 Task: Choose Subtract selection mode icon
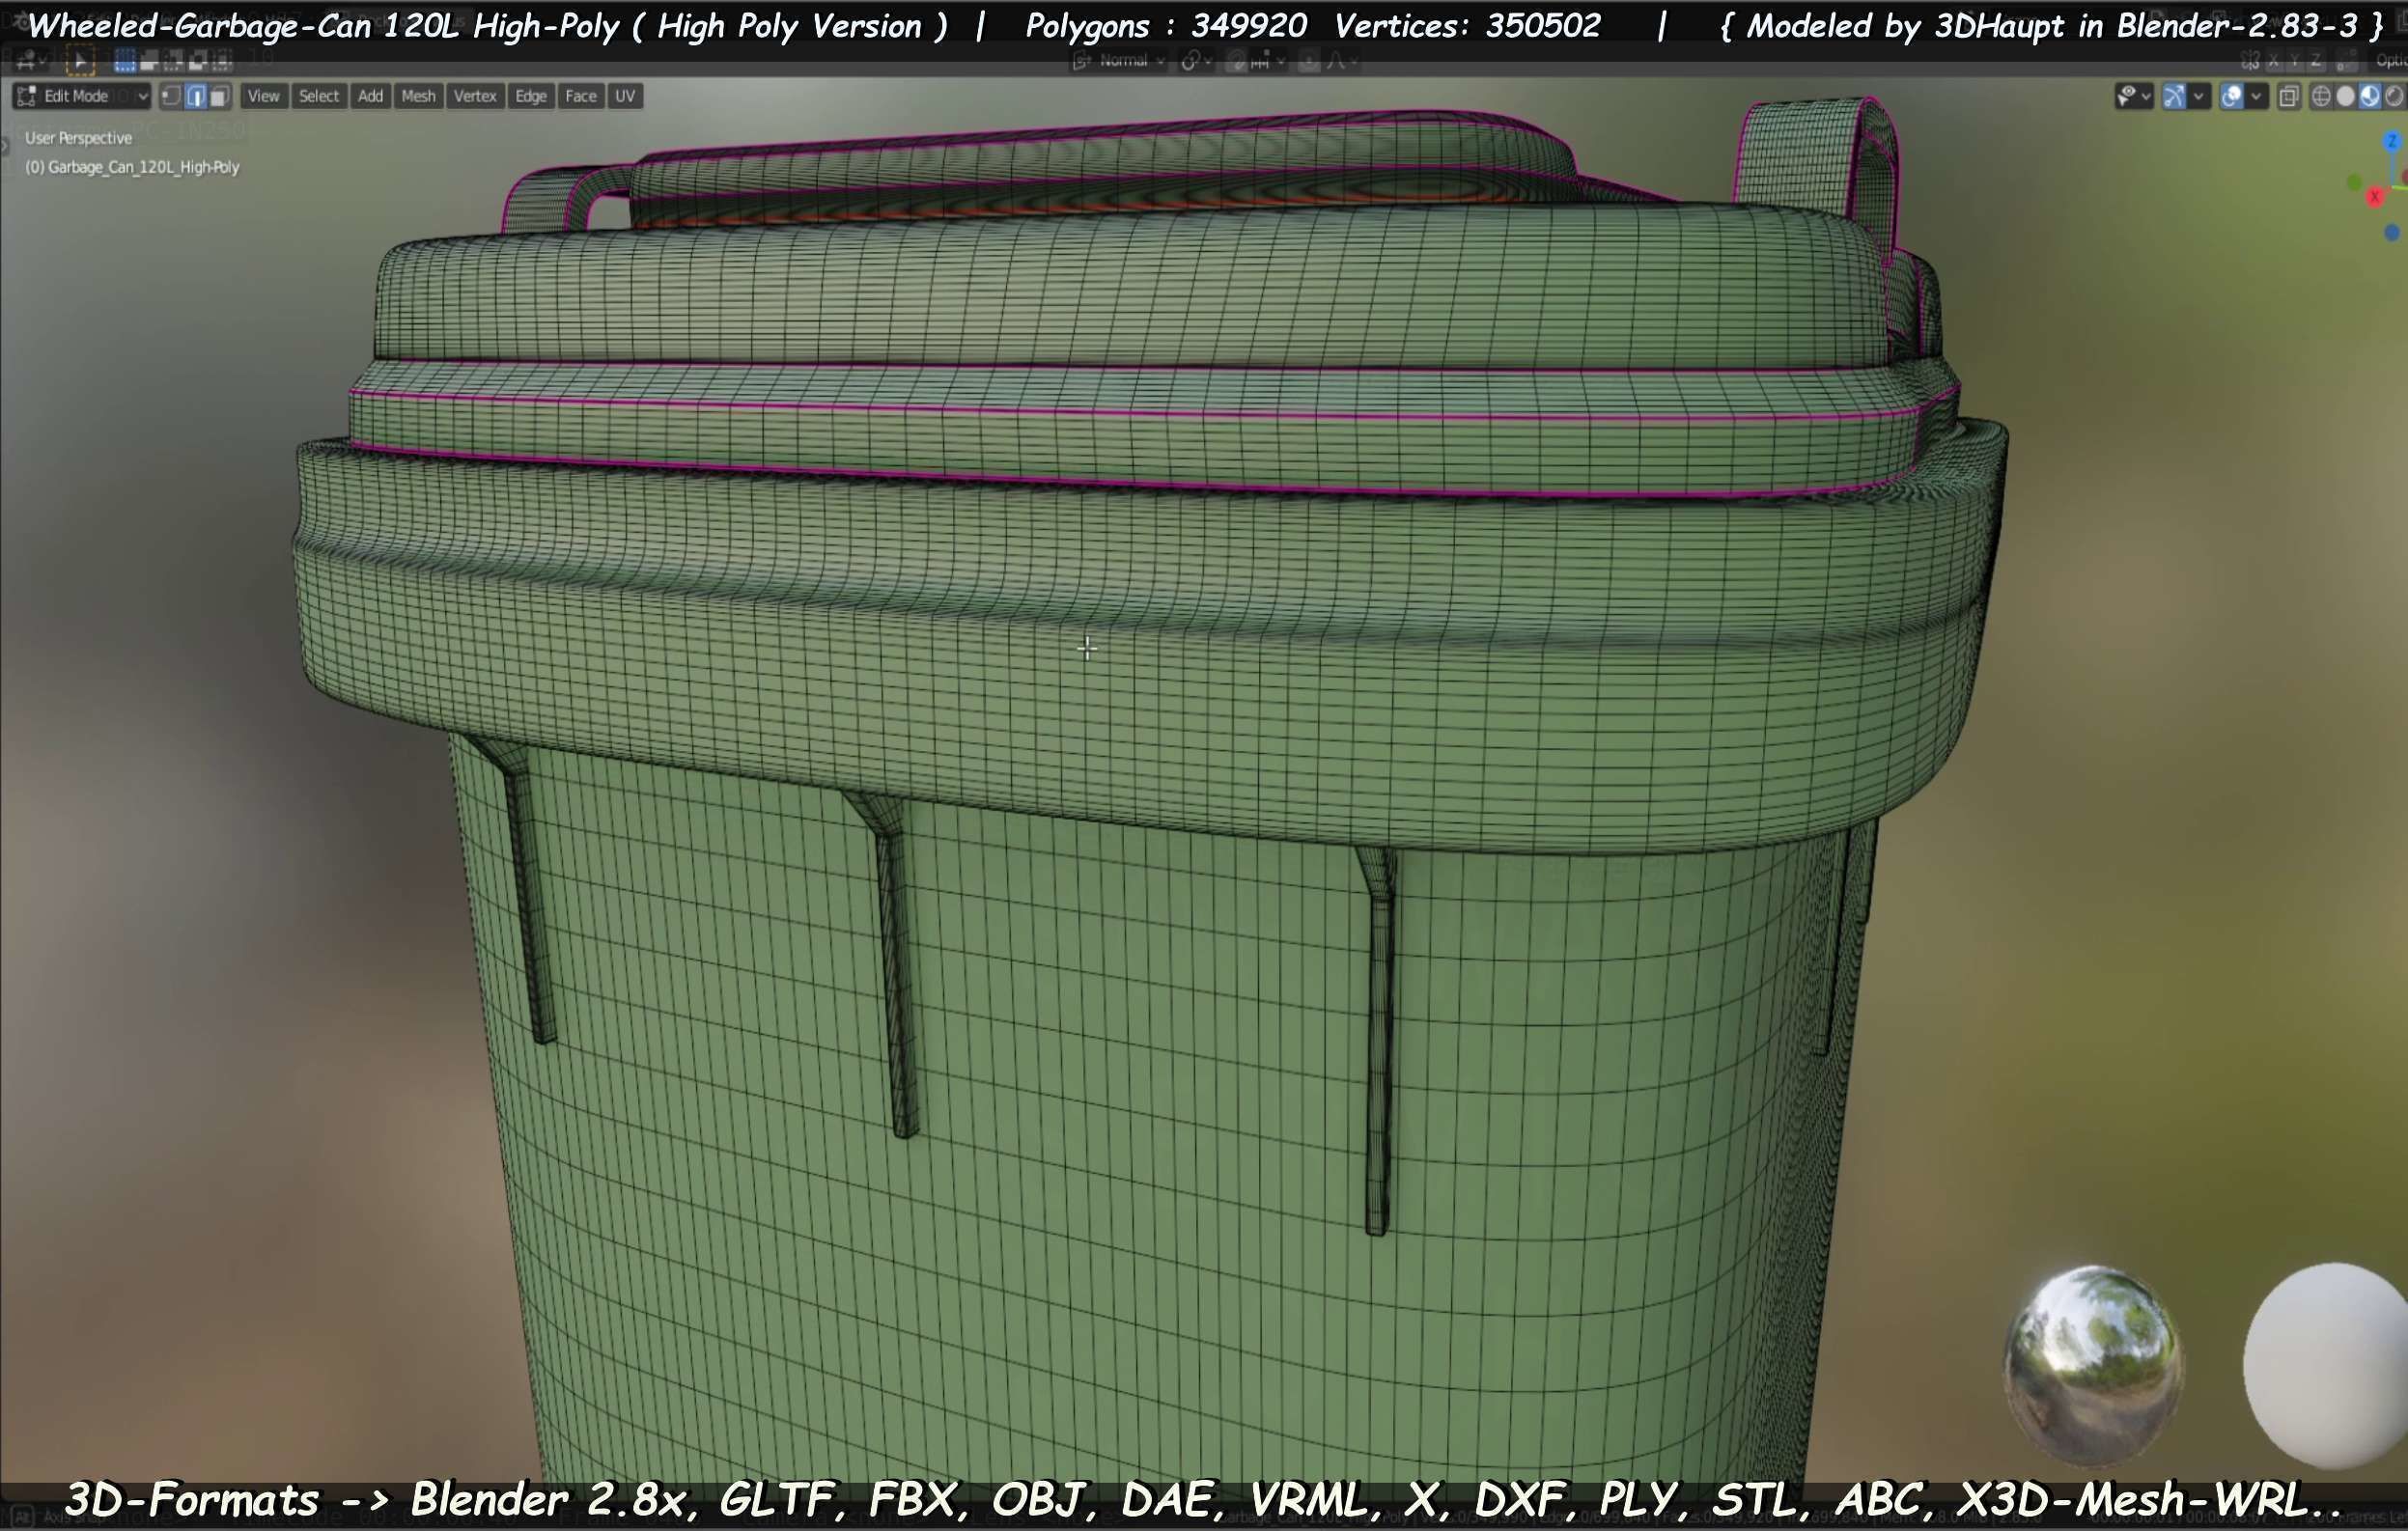pos(173,62)
